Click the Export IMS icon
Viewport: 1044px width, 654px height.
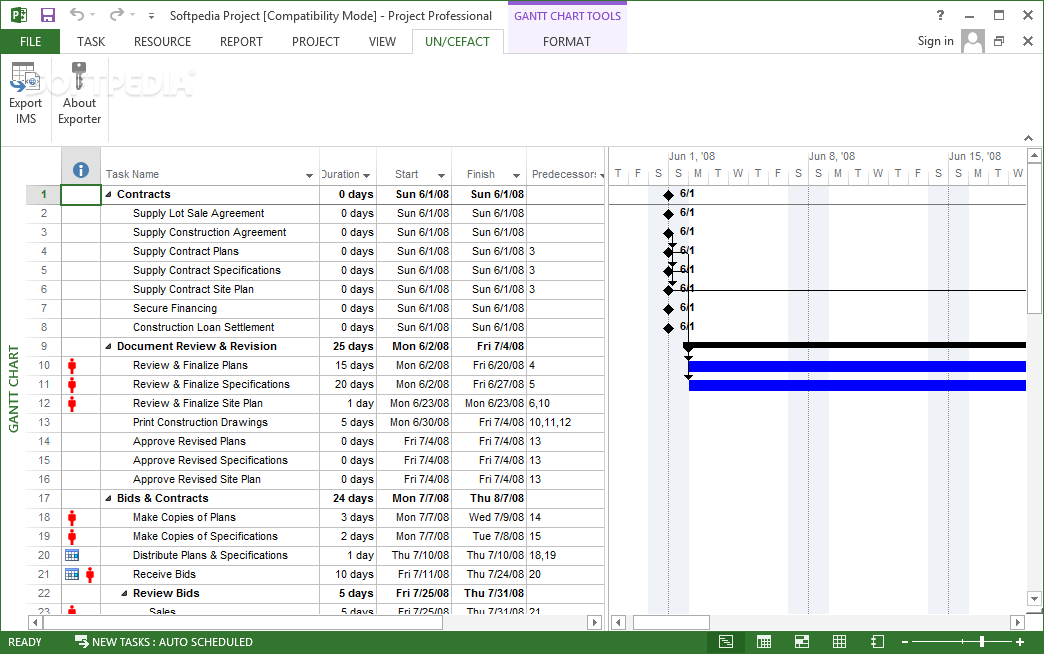(25, 78)
